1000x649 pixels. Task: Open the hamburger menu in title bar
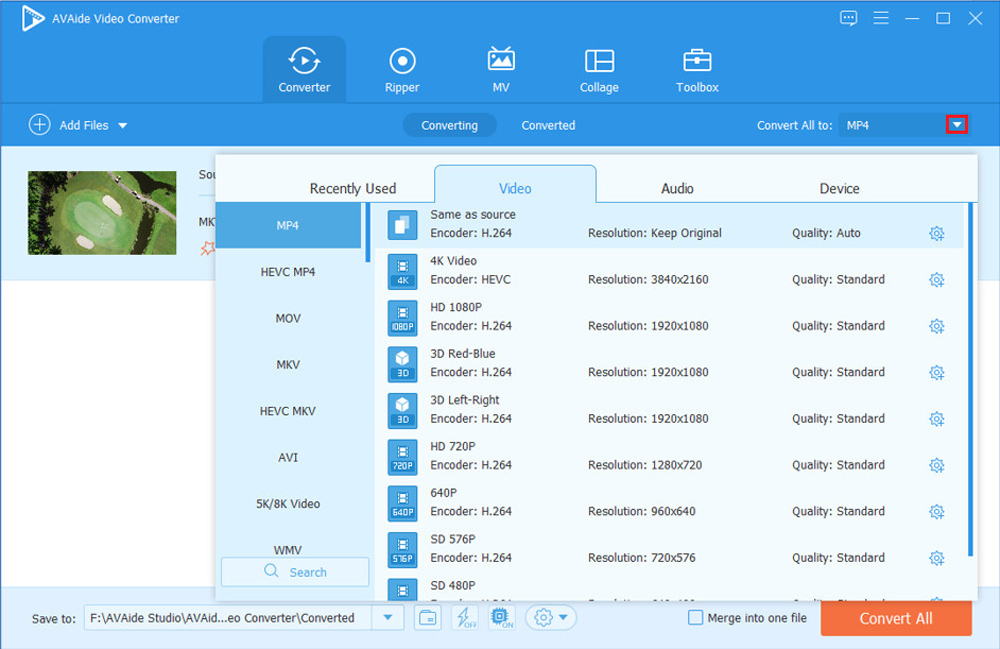pos(881,18)
